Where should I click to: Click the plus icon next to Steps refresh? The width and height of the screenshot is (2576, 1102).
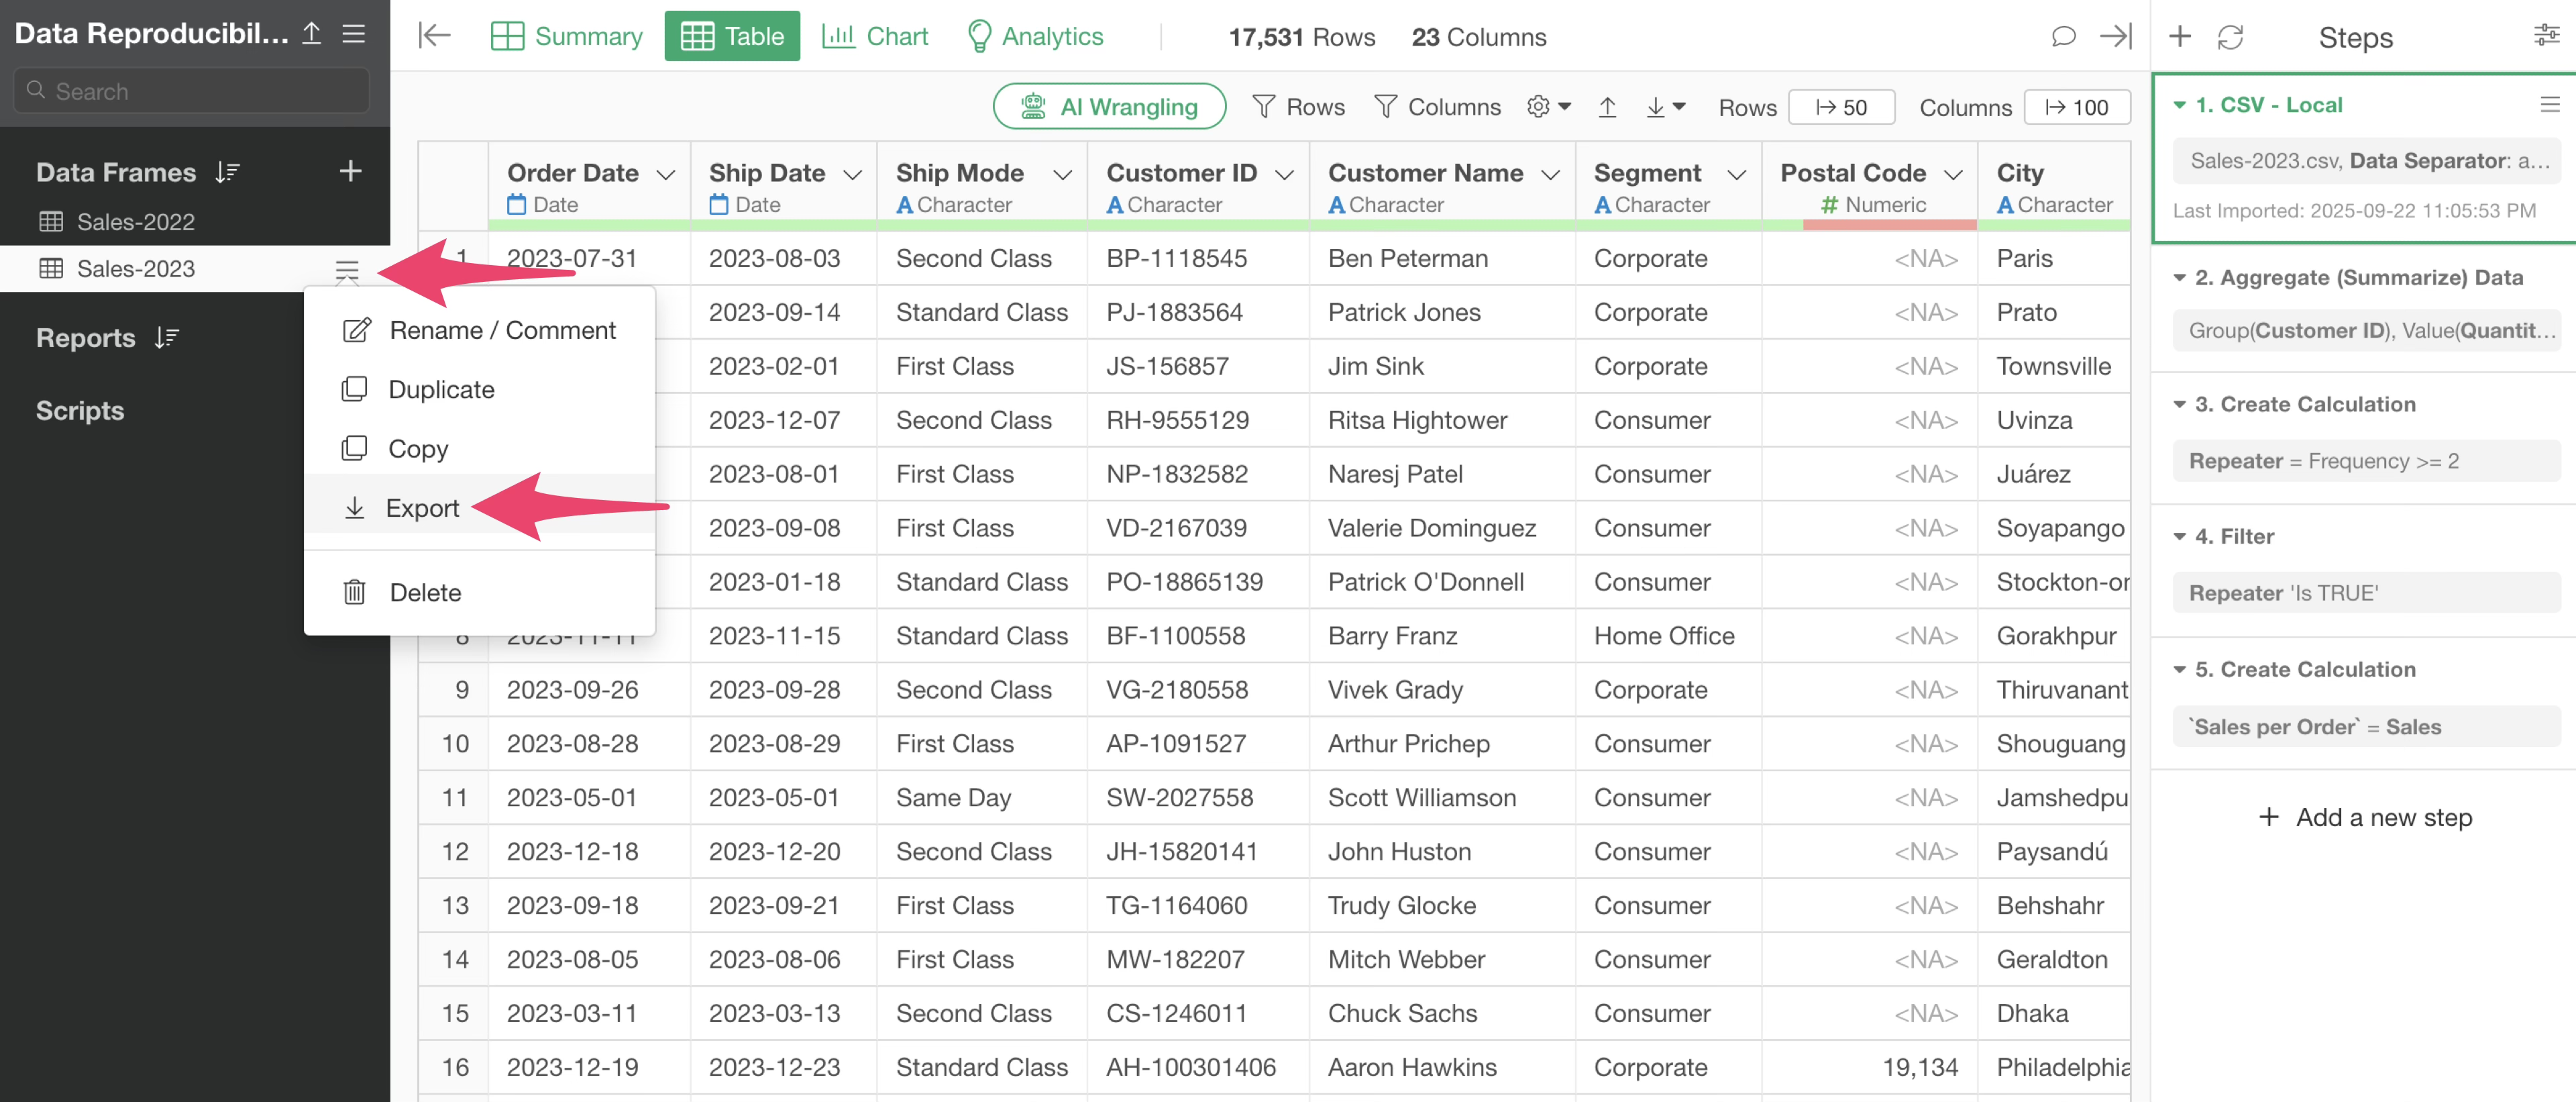point(2179,37)
